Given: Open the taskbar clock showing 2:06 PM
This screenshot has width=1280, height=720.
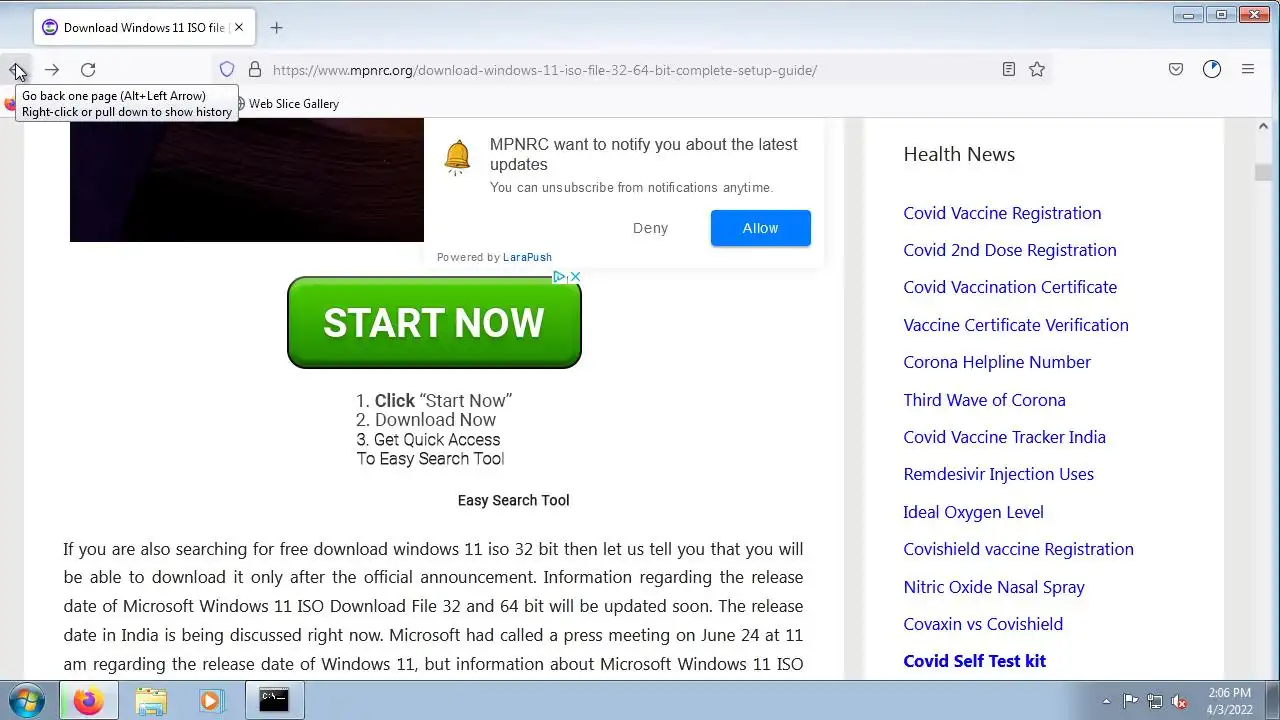Looking at the screenshot, I should click(x=1229, y=701).
